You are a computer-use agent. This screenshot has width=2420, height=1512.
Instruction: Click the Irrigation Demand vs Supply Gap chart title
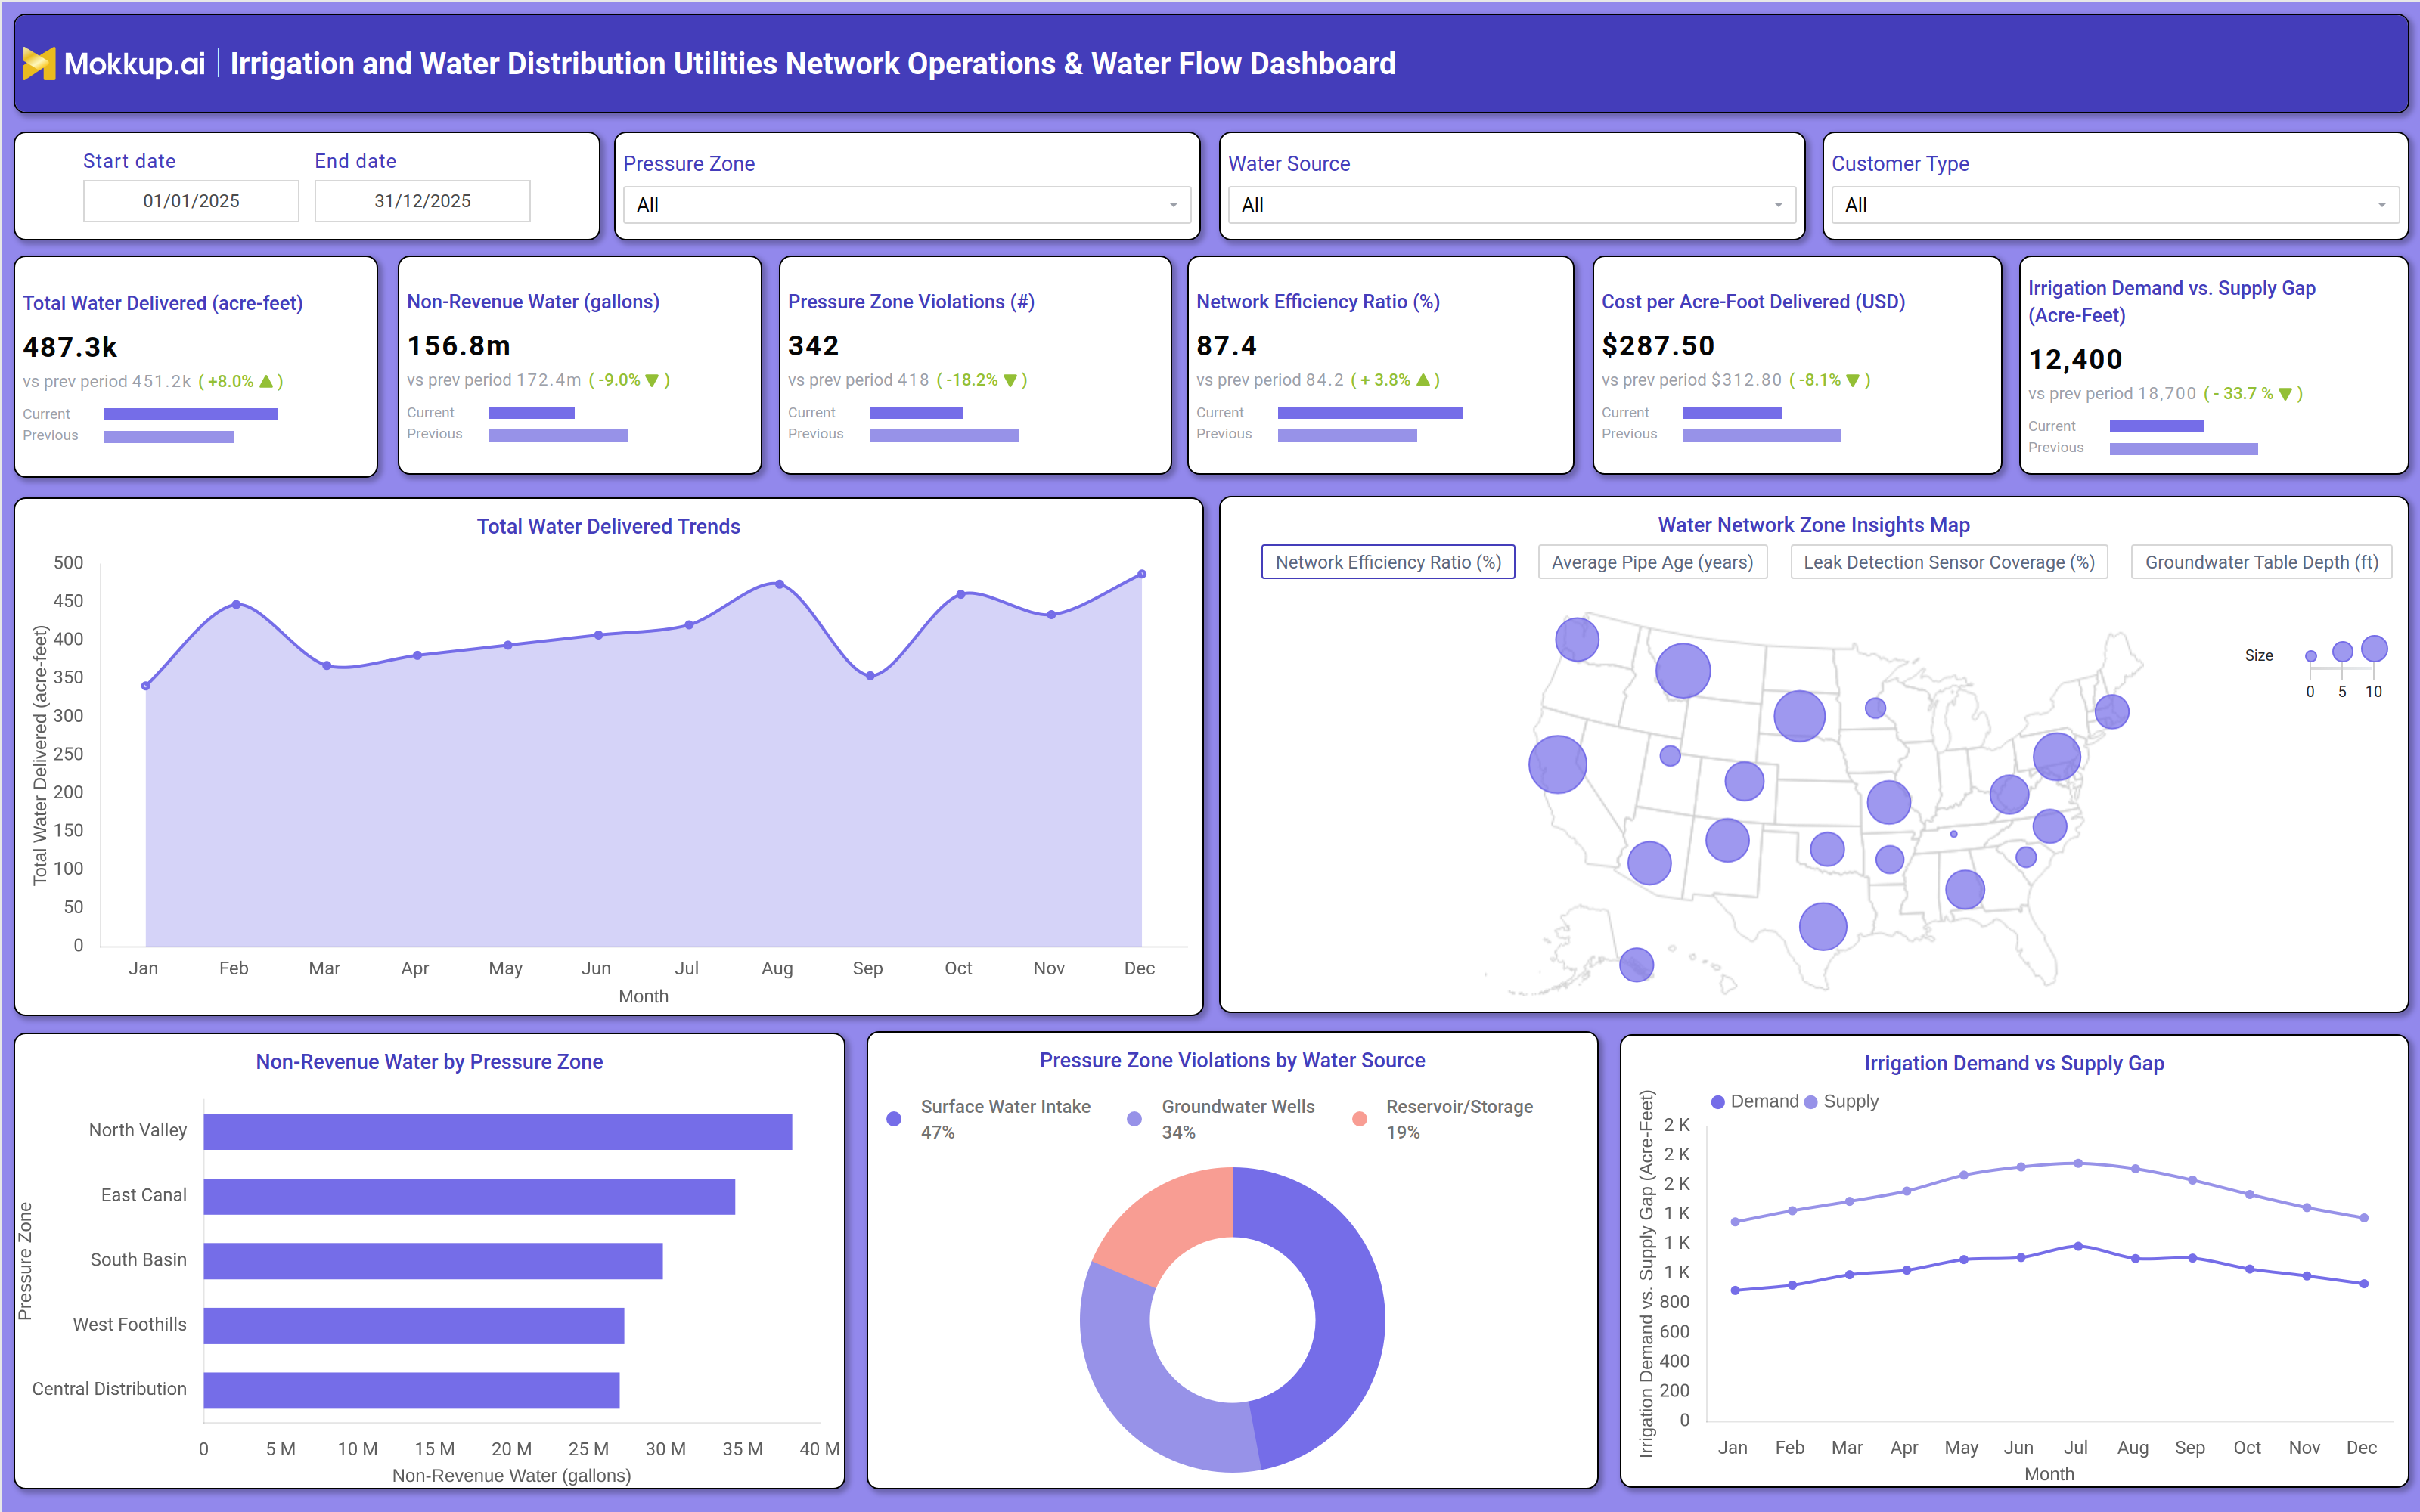(2014, 1063)
